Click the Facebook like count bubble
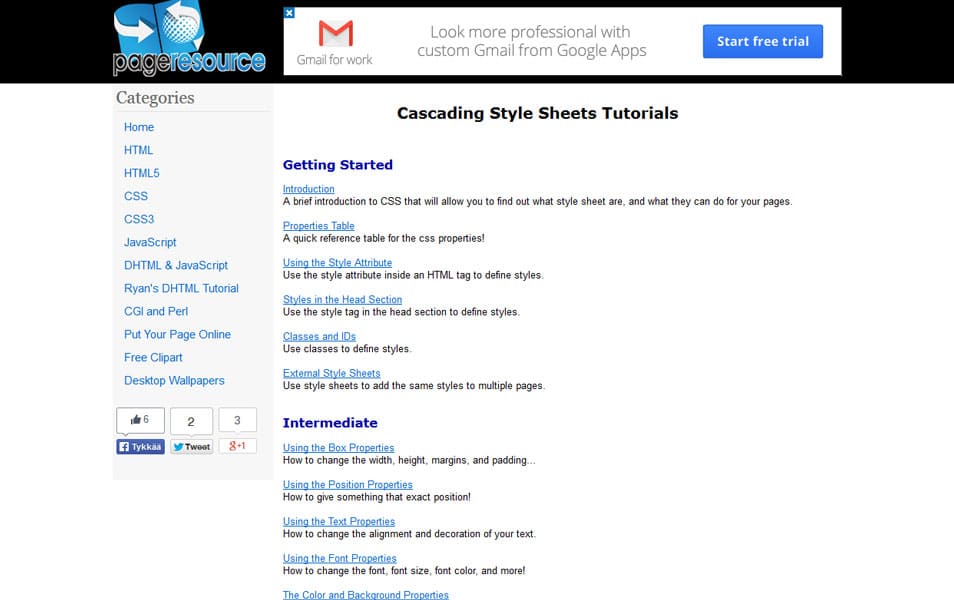 pyautogui.click(x=140, y=420)
